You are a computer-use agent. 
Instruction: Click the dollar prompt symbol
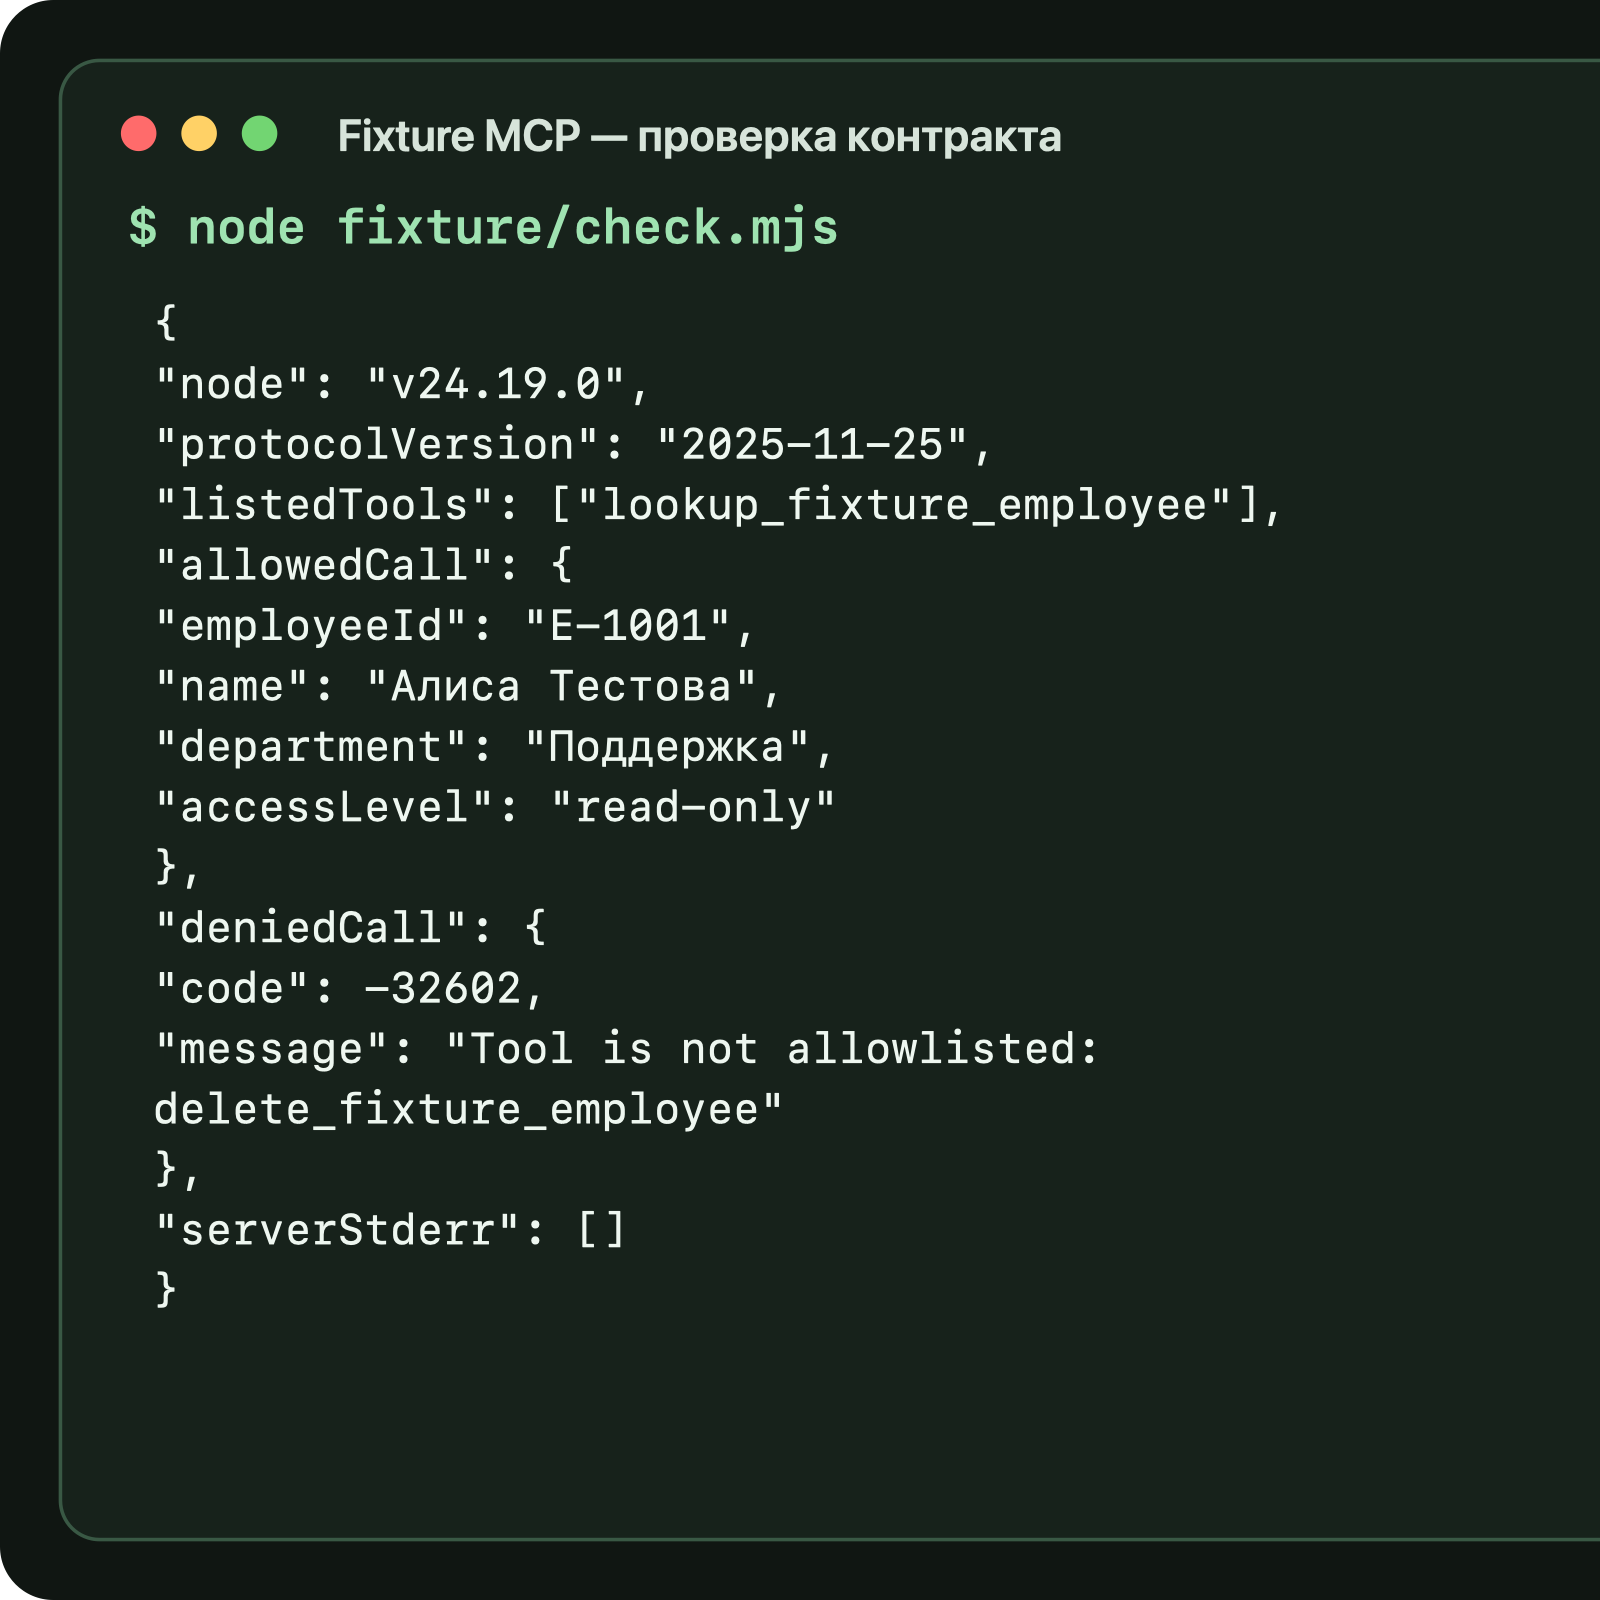tap(143, 227)
